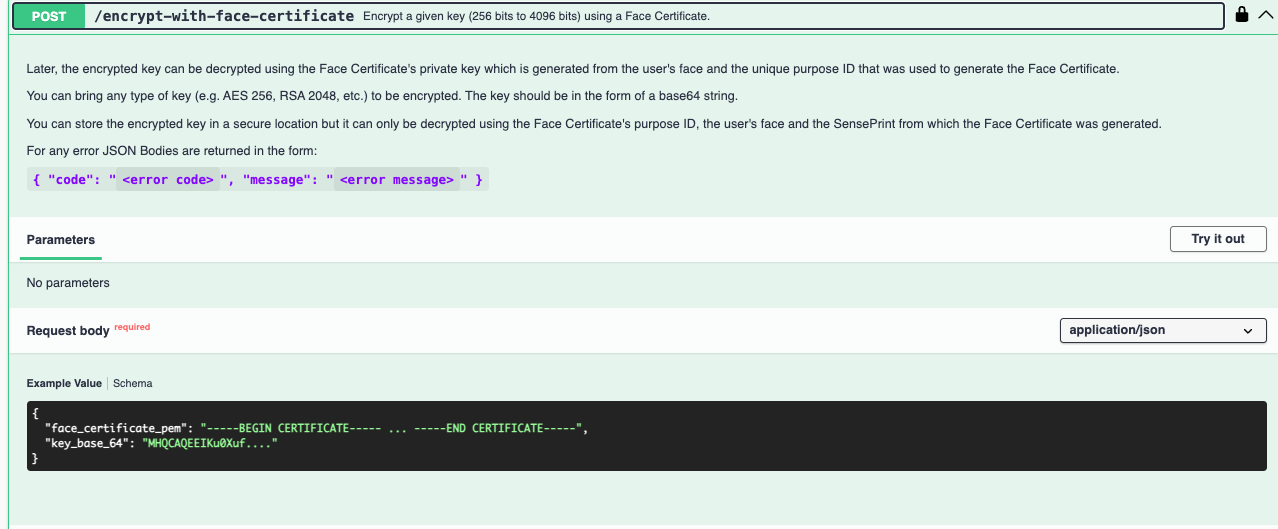The width and height of the screenshot is (1278, 529).
Task: Select the Example Value tab
Action: (64, 383)
